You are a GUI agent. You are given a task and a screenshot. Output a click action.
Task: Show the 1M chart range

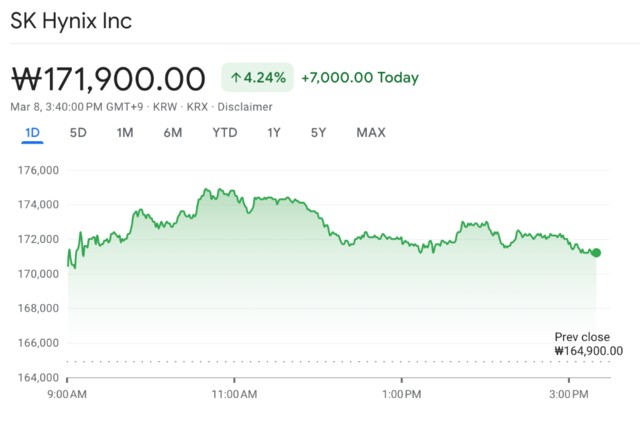click(x=125, y=133)
